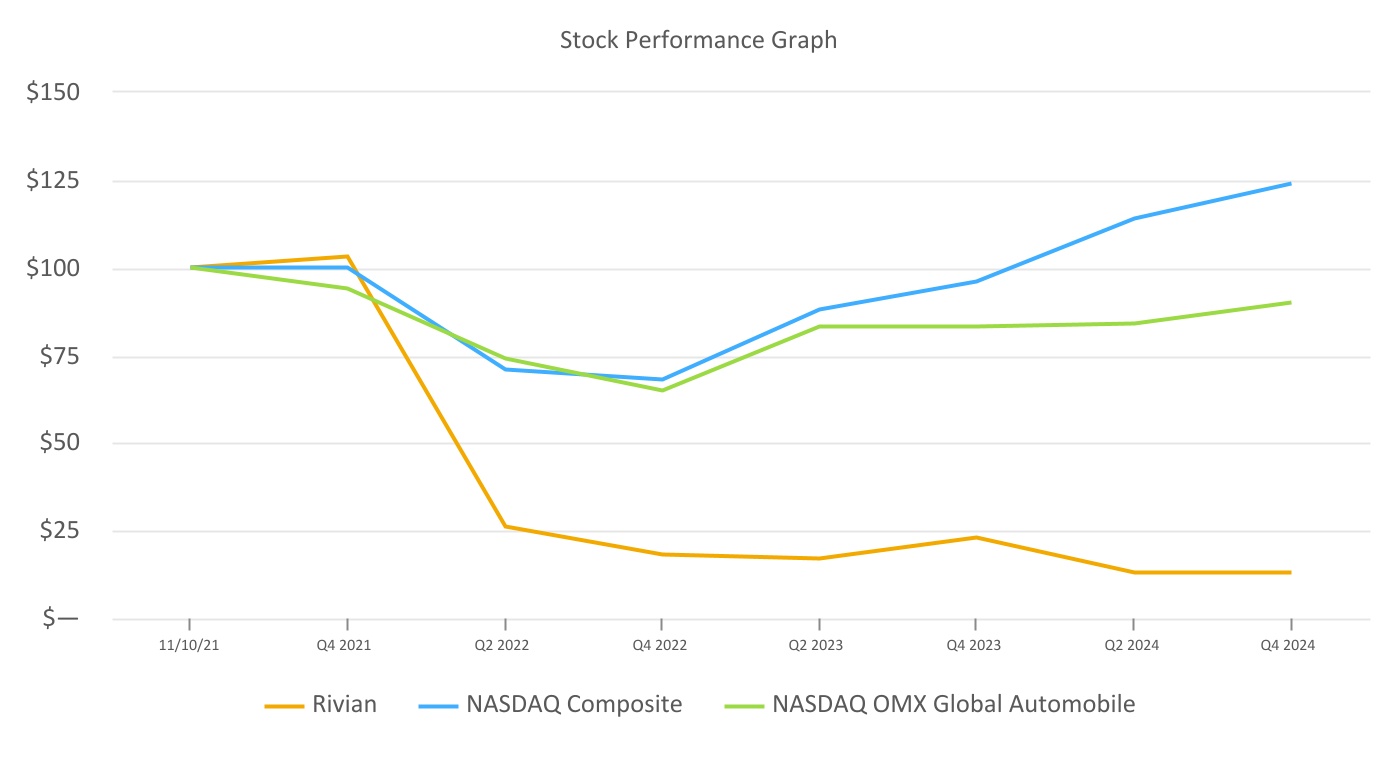Click the green NASDAQ OMX legend swatch
Screen dimensions: 1400x760
[x=744, y=705]
